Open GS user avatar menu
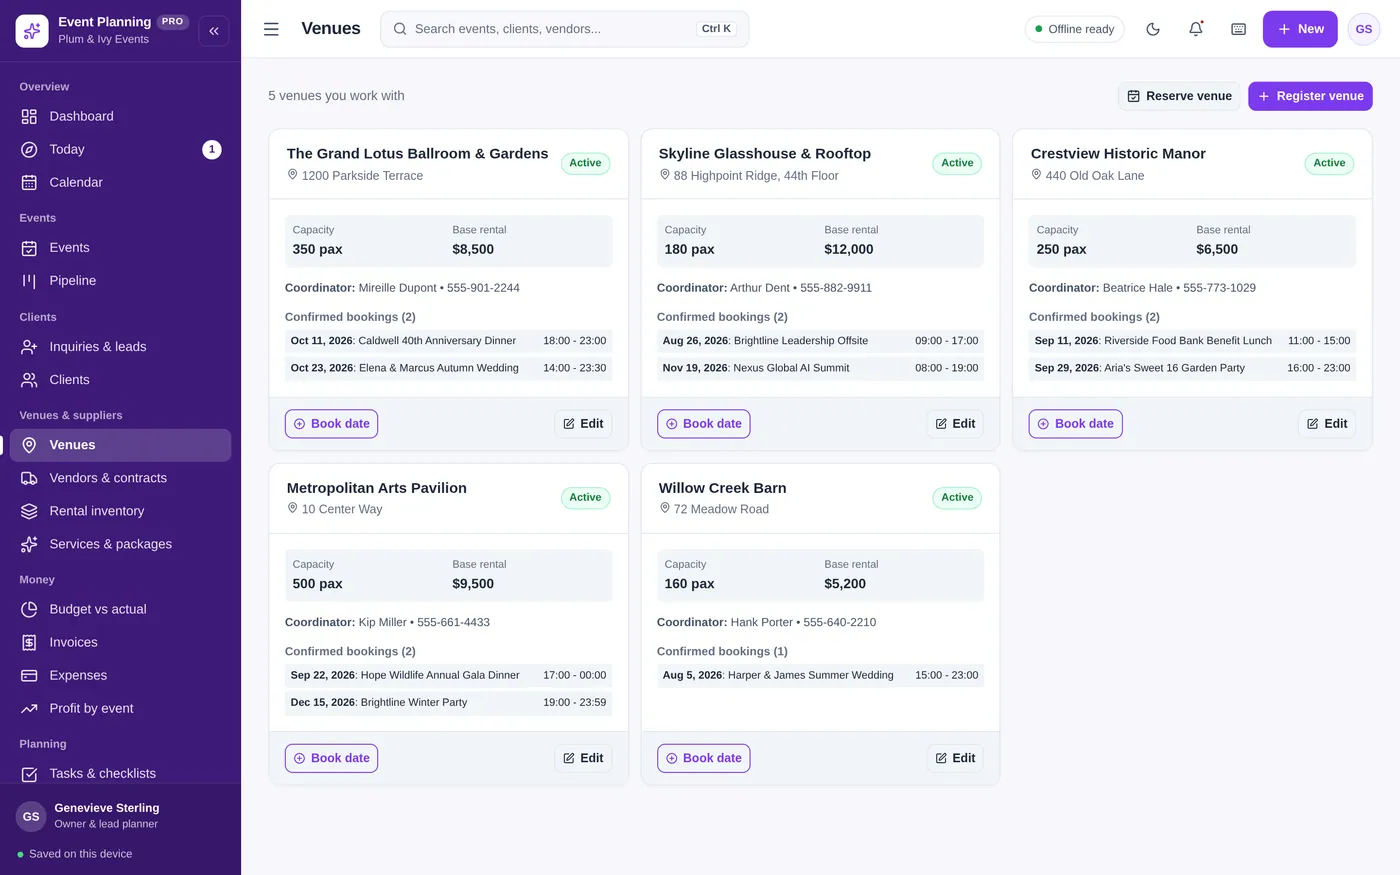This screenshot has height=875, width=1400. pos(1364,29)
